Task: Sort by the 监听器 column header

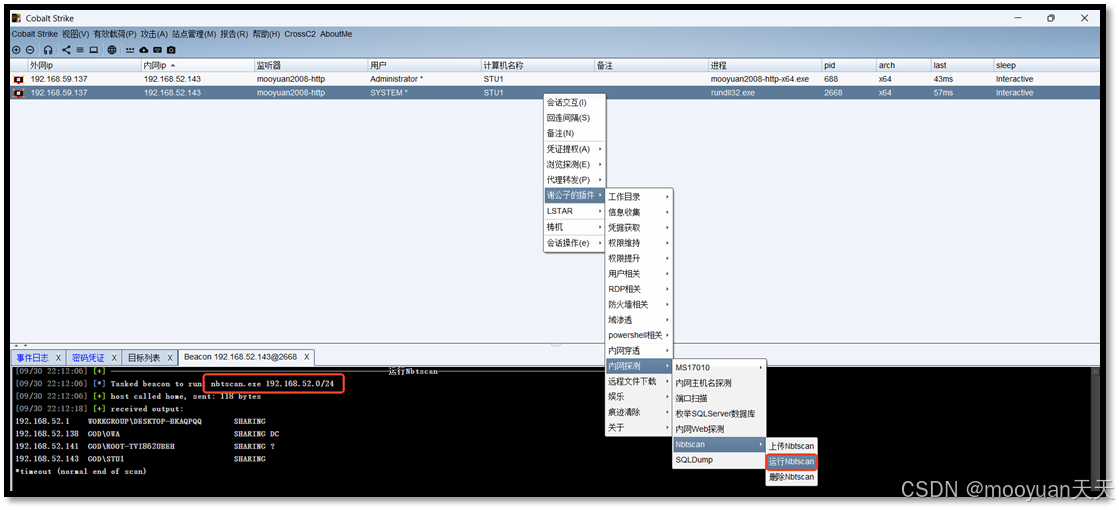Action: coord(311,65)
